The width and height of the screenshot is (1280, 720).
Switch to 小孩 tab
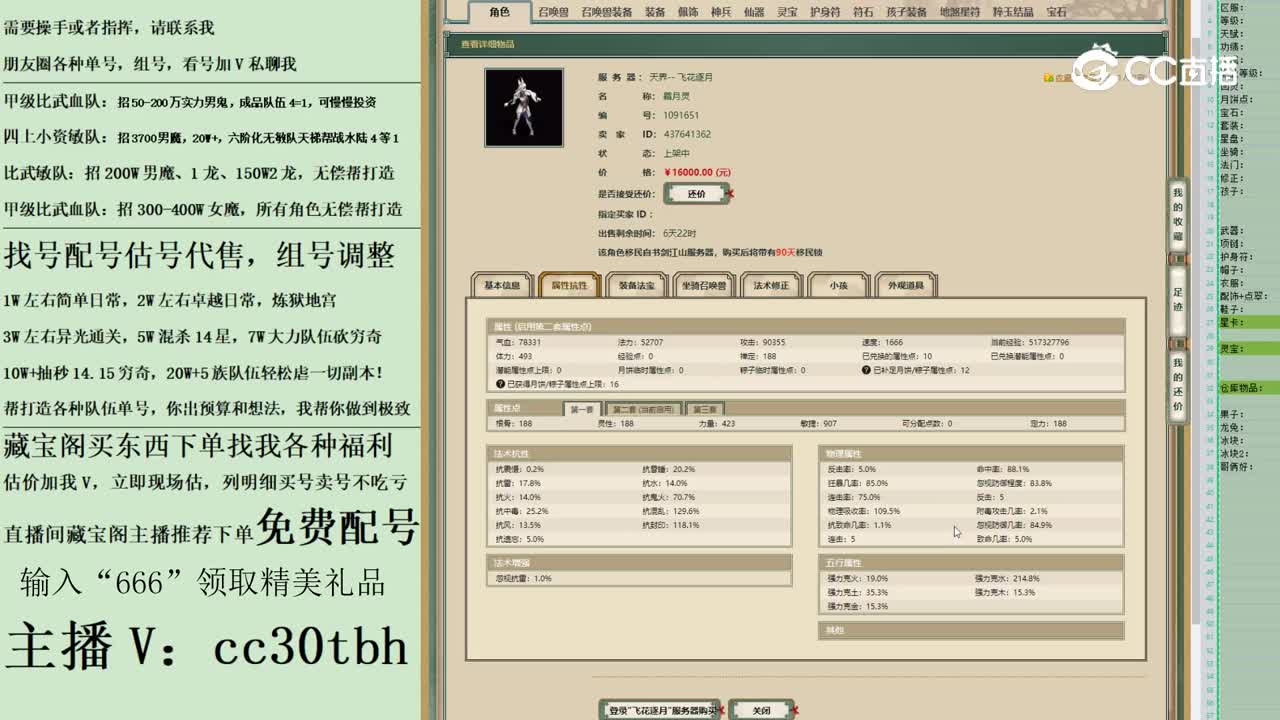(x=838, y=286)
